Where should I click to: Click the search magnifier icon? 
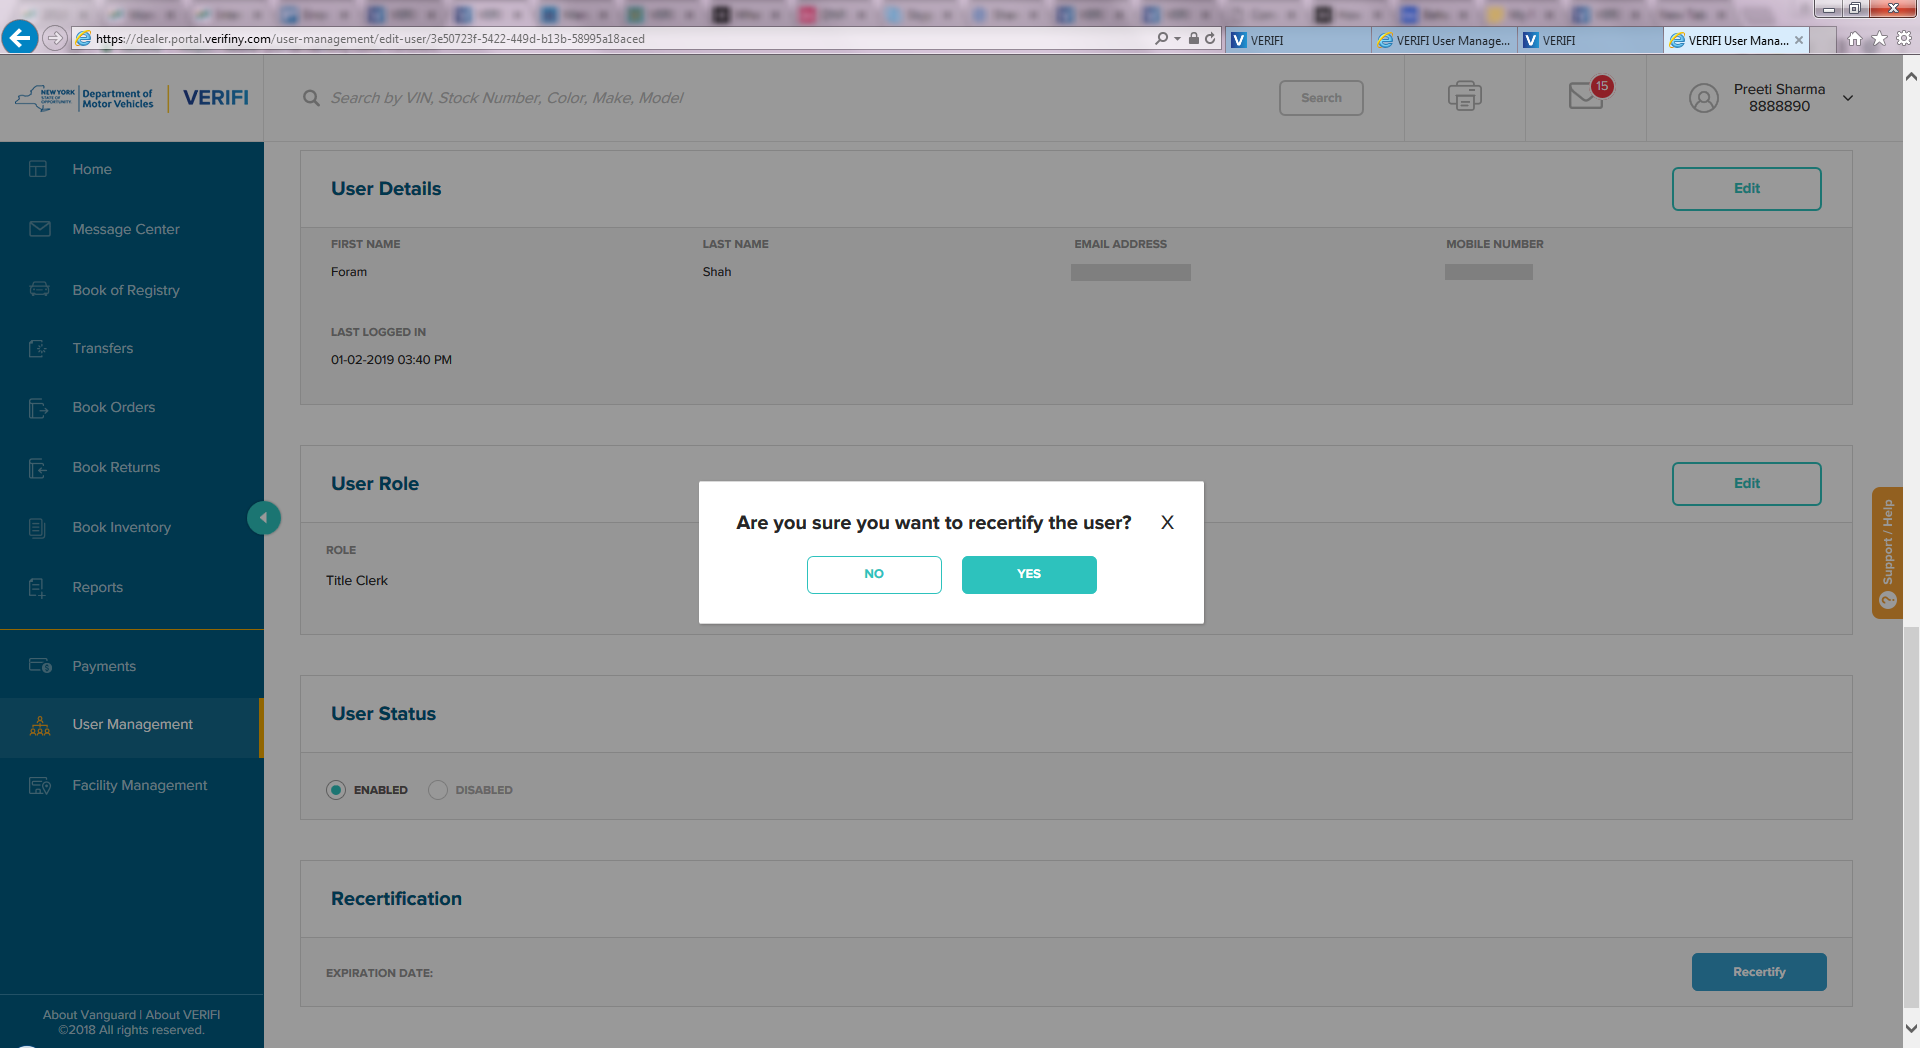pyautogui.click(x=312, y=98)
